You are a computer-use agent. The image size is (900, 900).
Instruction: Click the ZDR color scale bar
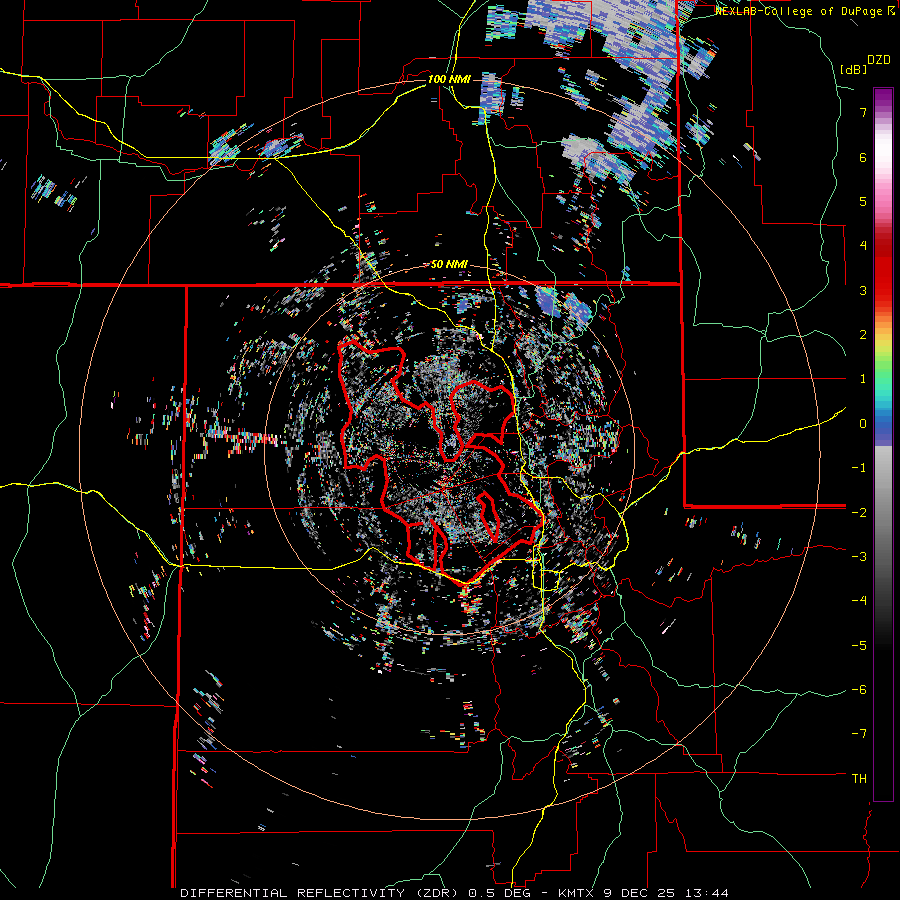coord(883,445)
